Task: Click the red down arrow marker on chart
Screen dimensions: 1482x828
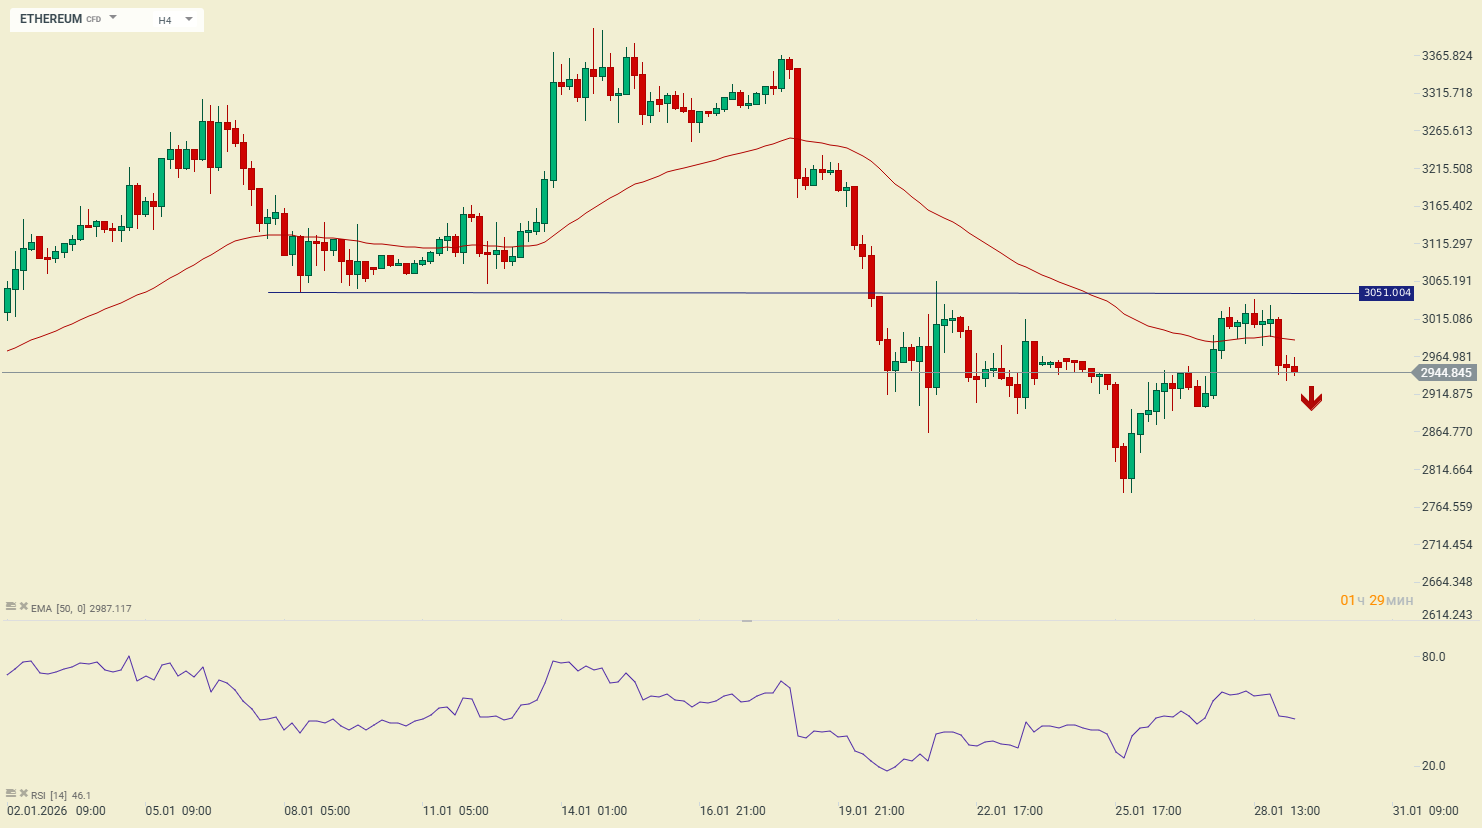Action: point(1311,400)
